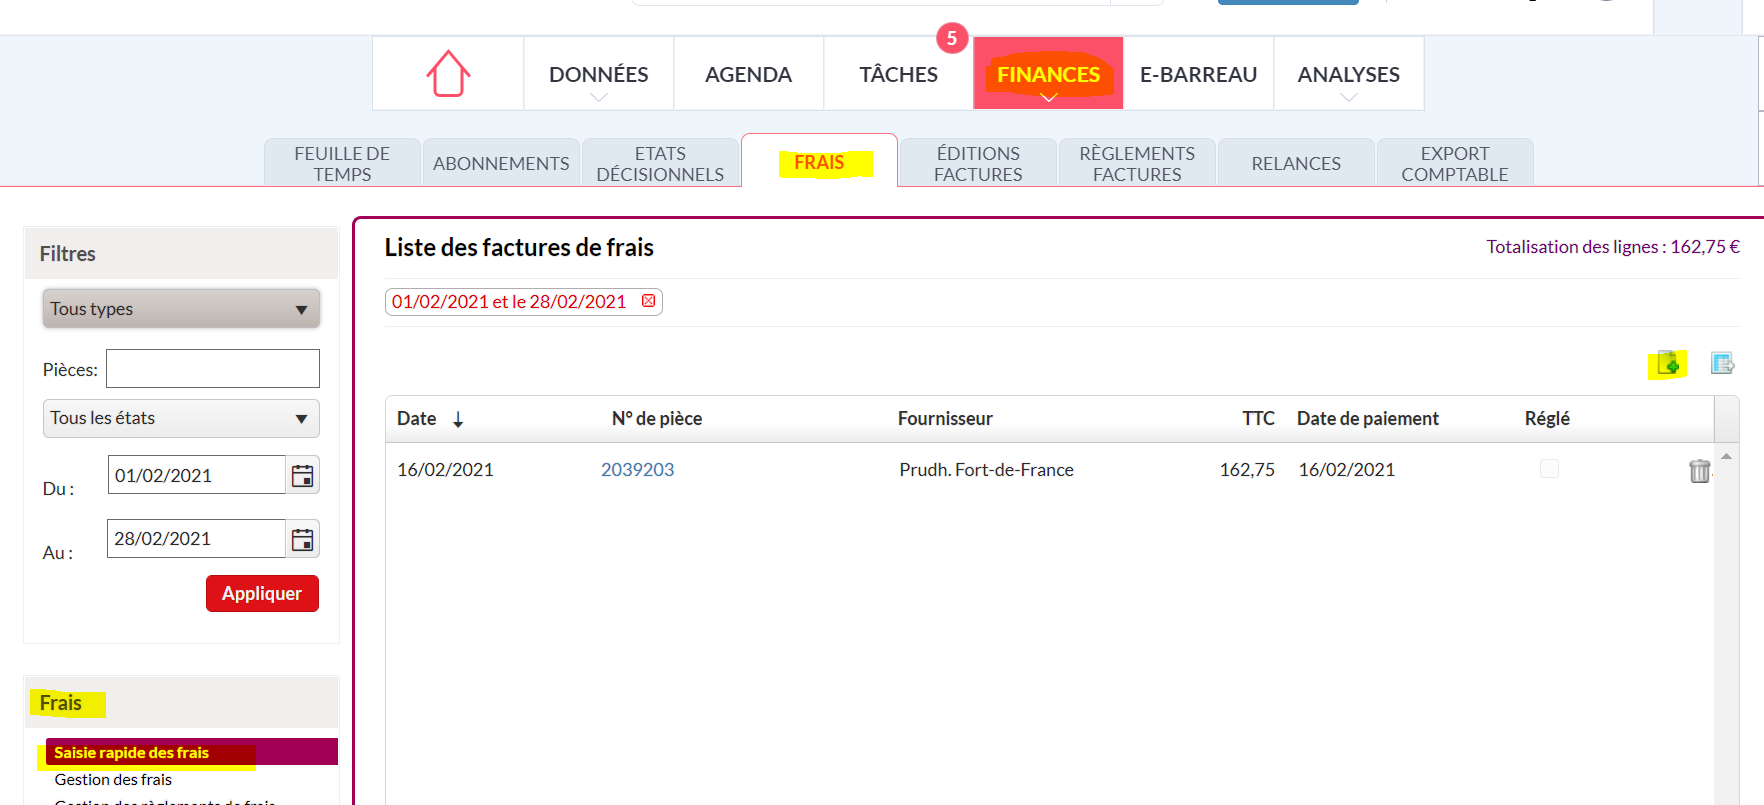Select Saisie rapide des frais
The image size is (1764, 805).
192,752
